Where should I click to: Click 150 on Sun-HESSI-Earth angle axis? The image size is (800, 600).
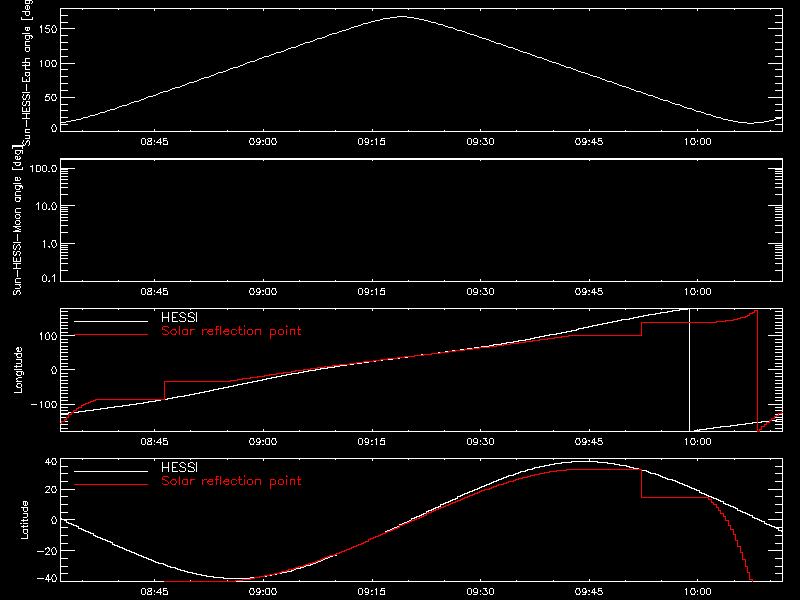pyautogui.click(x=47, y=29)
